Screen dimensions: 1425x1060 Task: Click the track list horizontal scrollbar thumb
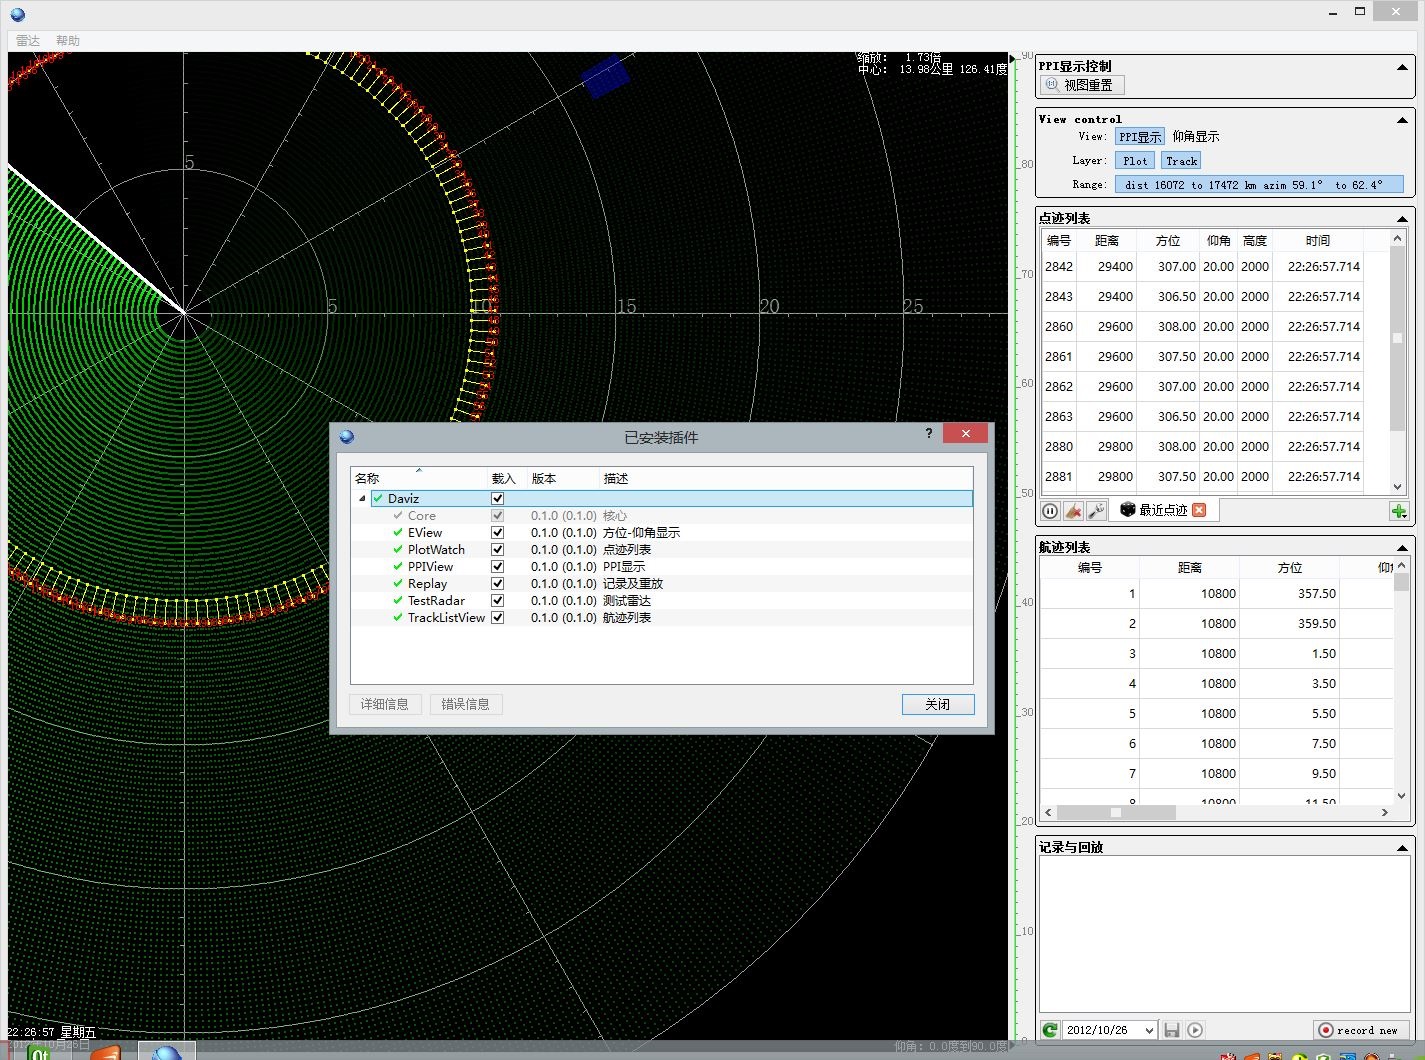[x=1116, y=813]
